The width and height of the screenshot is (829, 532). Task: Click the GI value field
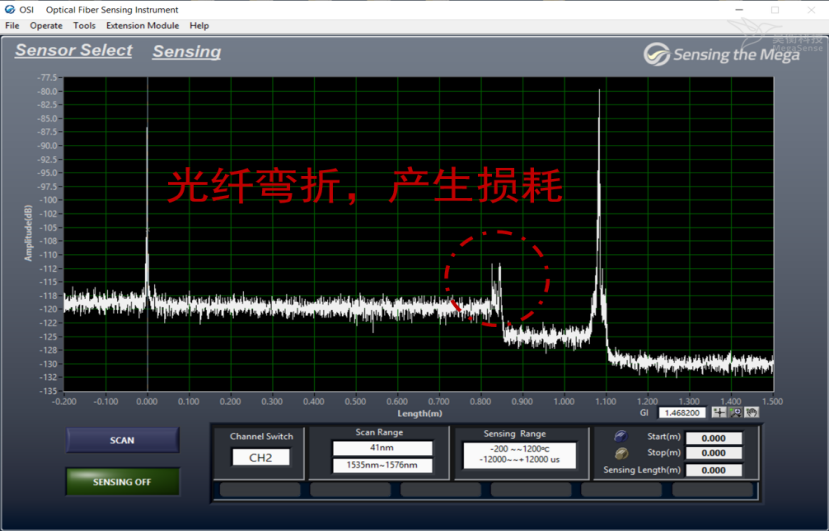682,412
